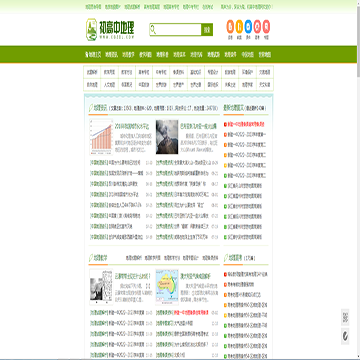Click the floating QR code button at right edge
This screenshot has width=360, height=360.
(345, 317)
